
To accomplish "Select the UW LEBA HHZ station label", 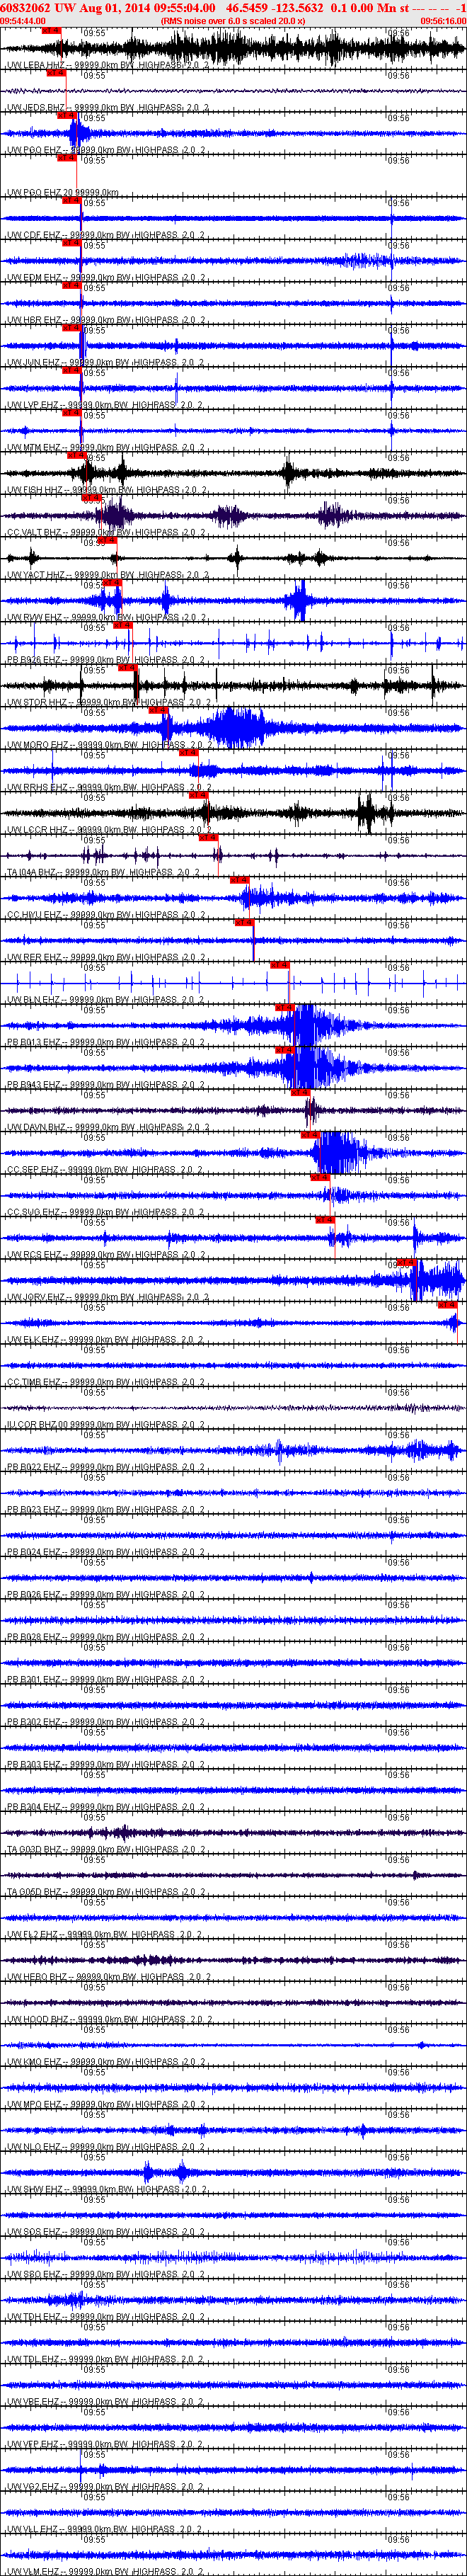I will coord(35,65).
